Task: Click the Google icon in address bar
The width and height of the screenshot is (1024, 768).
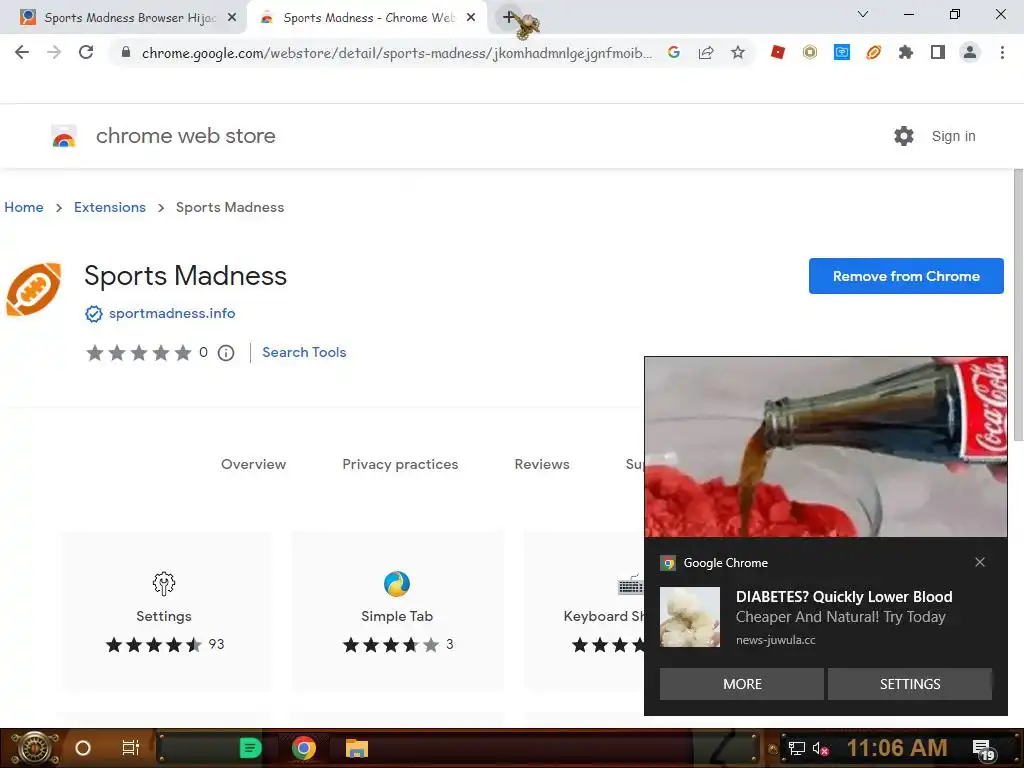Action: click(x=674, y=52)
